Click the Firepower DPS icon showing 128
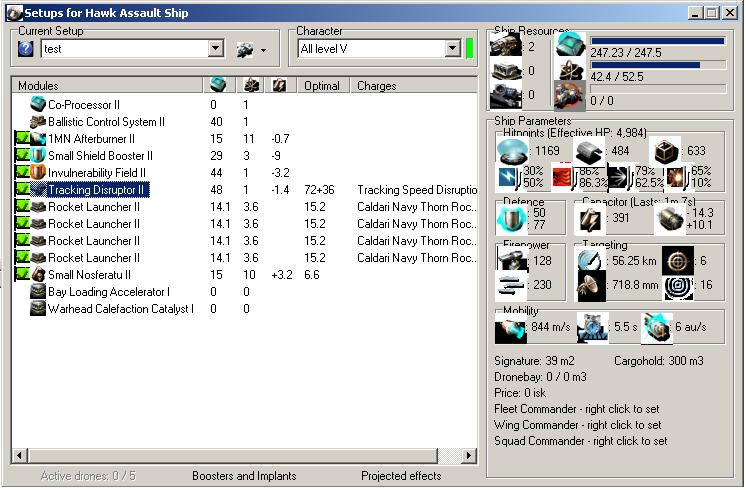 pyautogui.click(x=513, y=260)
